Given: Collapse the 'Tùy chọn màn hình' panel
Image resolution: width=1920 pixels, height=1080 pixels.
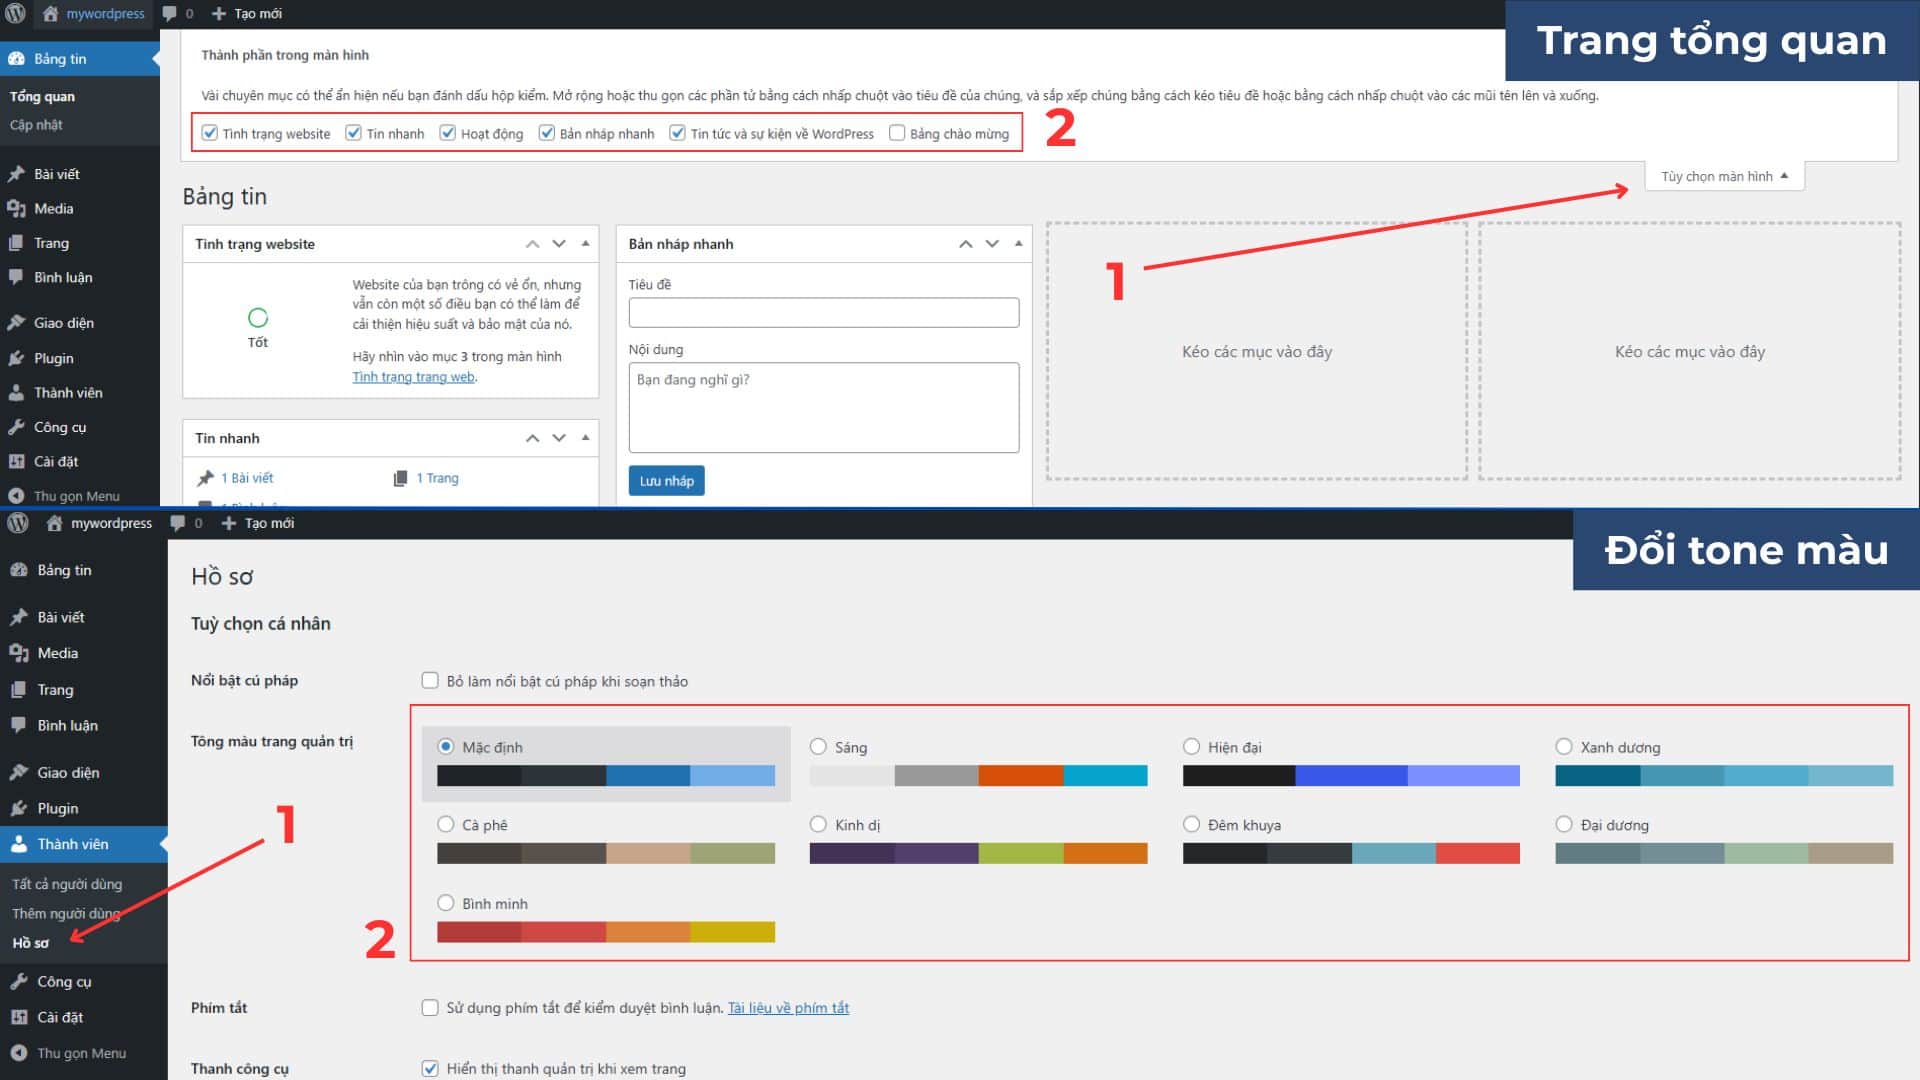Looking at the screenshot, I should 1724,176.
